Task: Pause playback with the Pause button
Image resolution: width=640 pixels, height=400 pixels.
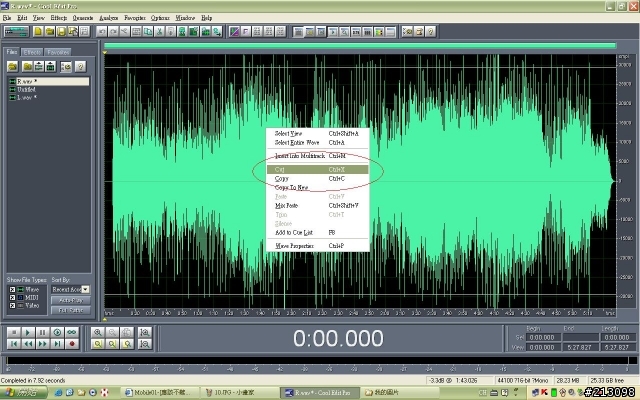Action: 42,332
